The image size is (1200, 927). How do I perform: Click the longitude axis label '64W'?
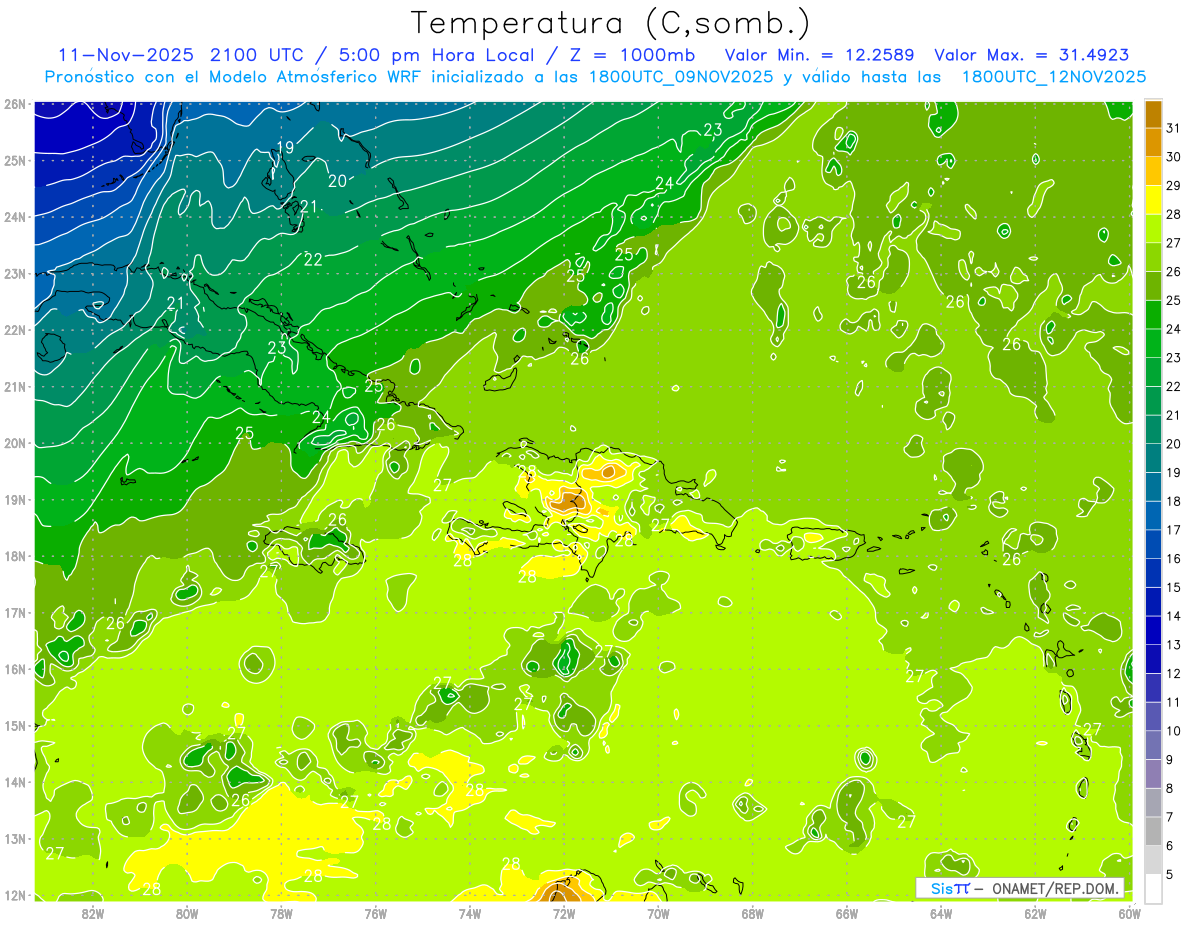coord(941,912)
